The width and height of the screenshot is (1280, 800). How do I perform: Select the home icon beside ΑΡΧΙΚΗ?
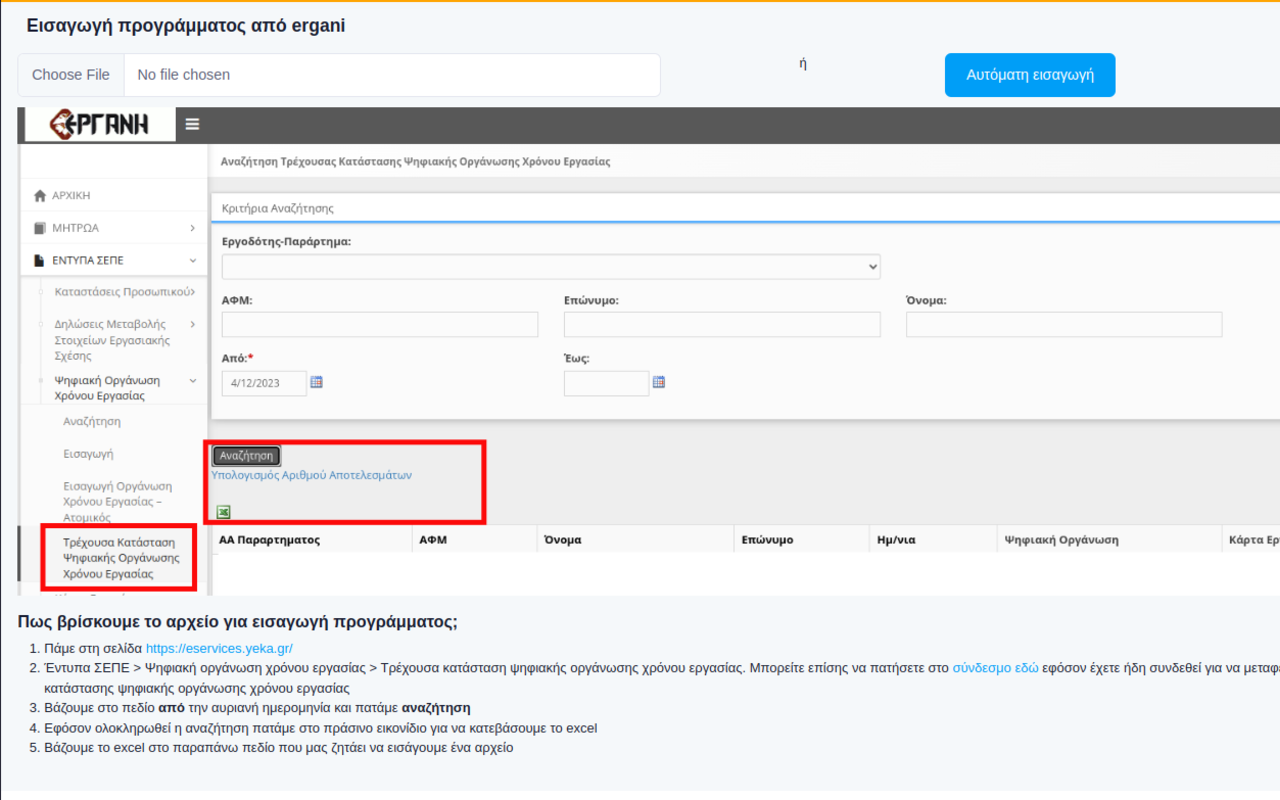click(x=39, y=195)
